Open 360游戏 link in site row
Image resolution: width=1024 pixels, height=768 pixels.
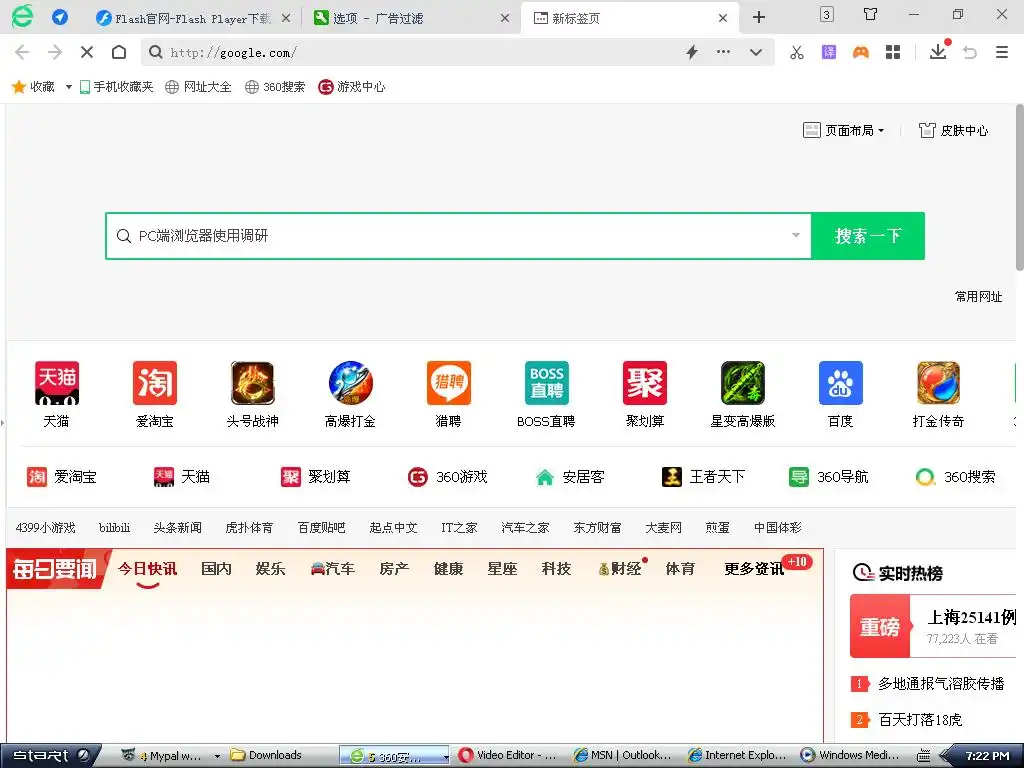447,477
